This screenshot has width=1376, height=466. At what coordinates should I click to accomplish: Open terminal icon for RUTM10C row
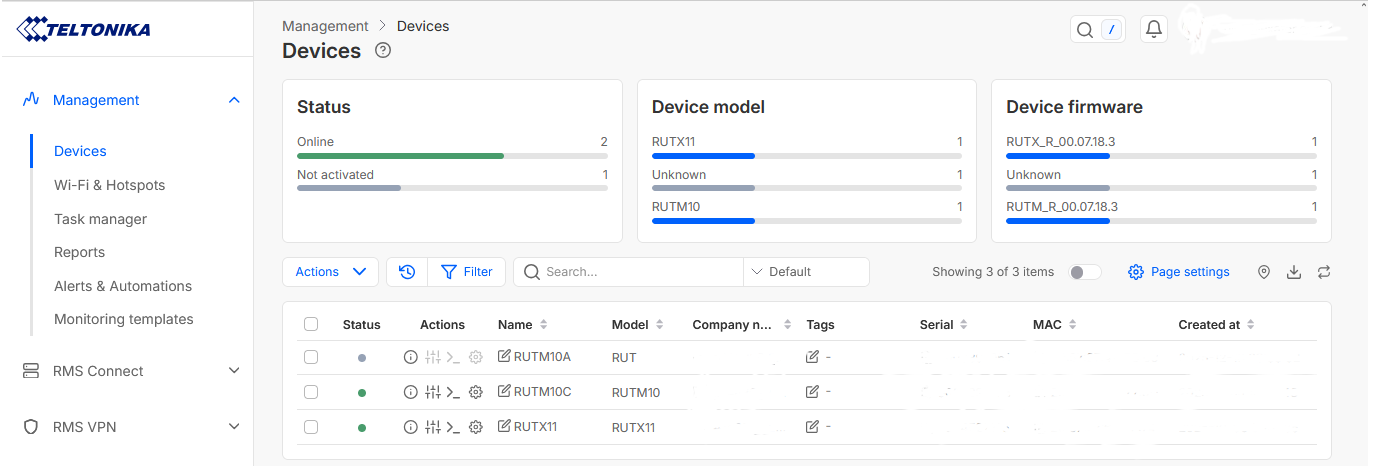tap(453, 392)
